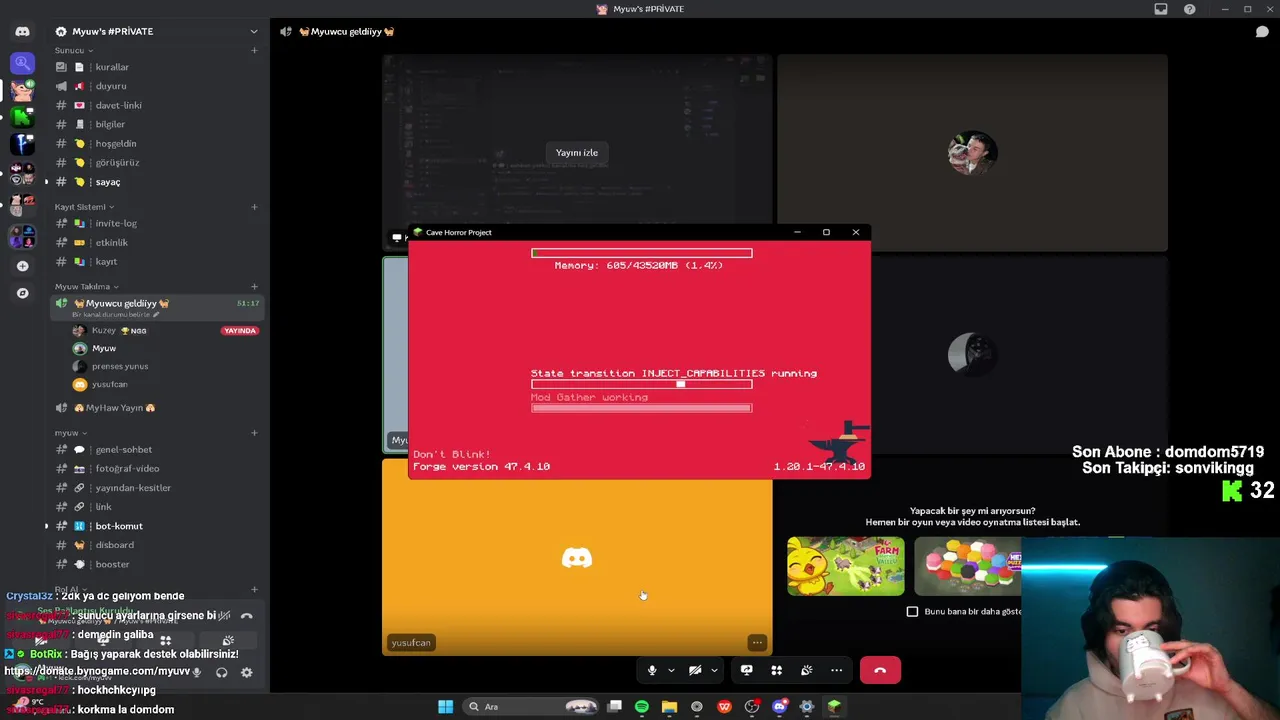1280x720 pixels.
Task: Click the Add a Server plus icon
Action: click(22, 266)
